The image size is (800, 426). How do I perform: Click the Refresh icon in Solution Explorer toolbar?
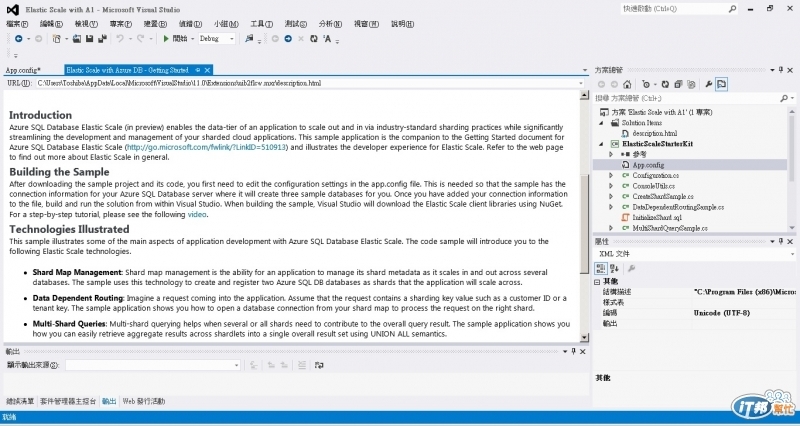point(665,85)
